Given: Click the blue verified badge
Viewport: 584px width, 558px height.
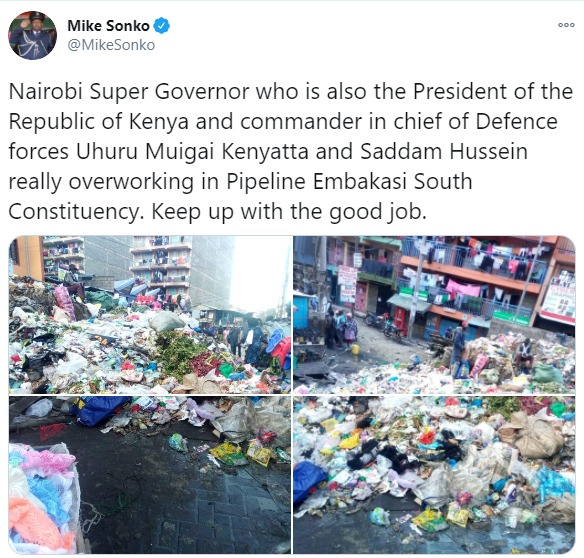Looking at the screenshot, I should click(162, 26).
